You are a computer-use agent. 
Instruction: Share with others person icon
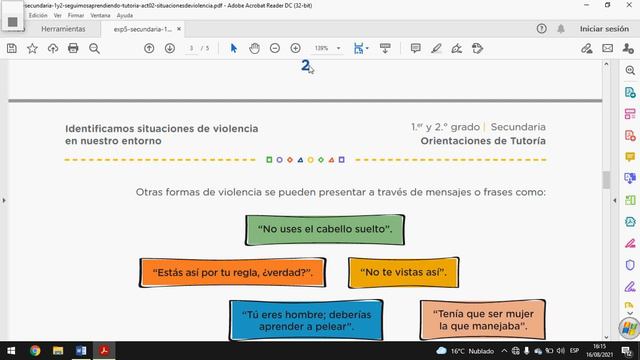628,49
